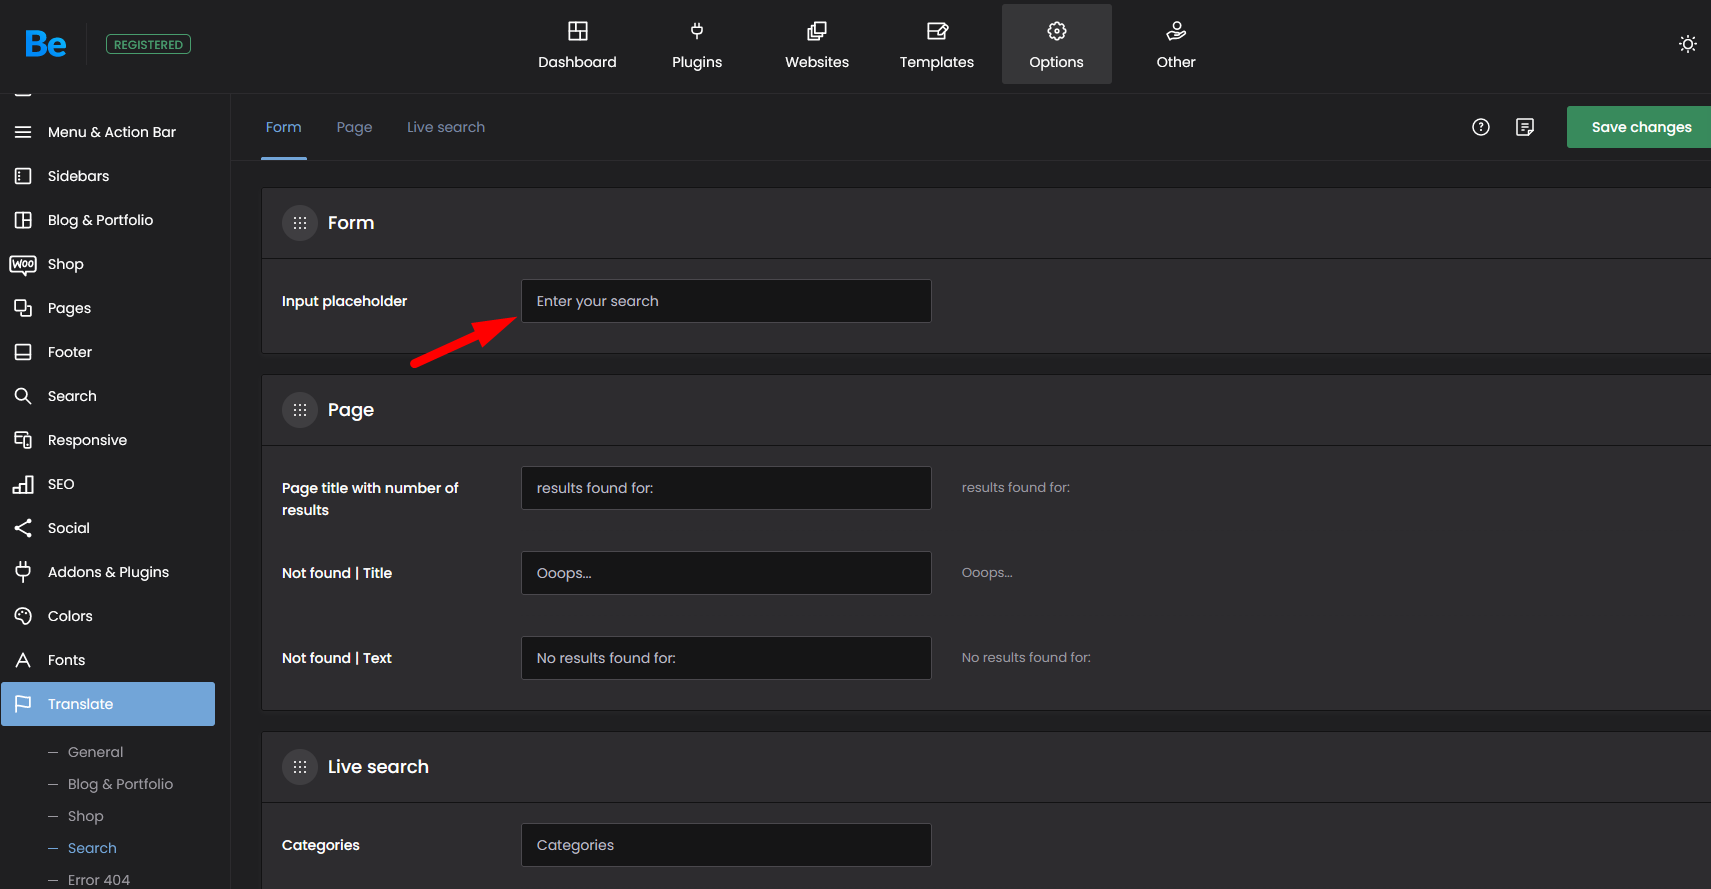Toggle the light/dark theme sun icon
This screenshot has height=889, width=1711.
click(1688, 44)
